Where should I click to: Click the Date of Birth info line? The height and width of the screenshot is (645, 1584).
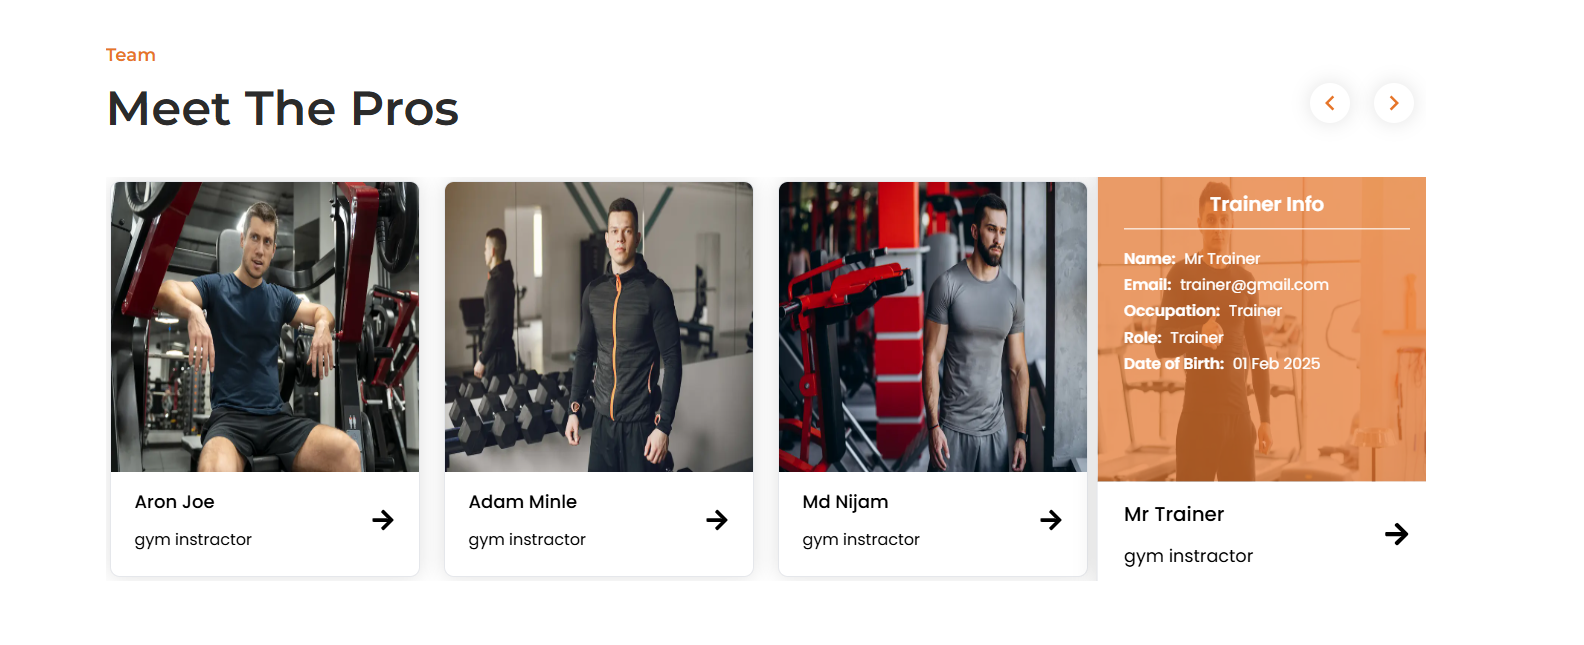1222,364
